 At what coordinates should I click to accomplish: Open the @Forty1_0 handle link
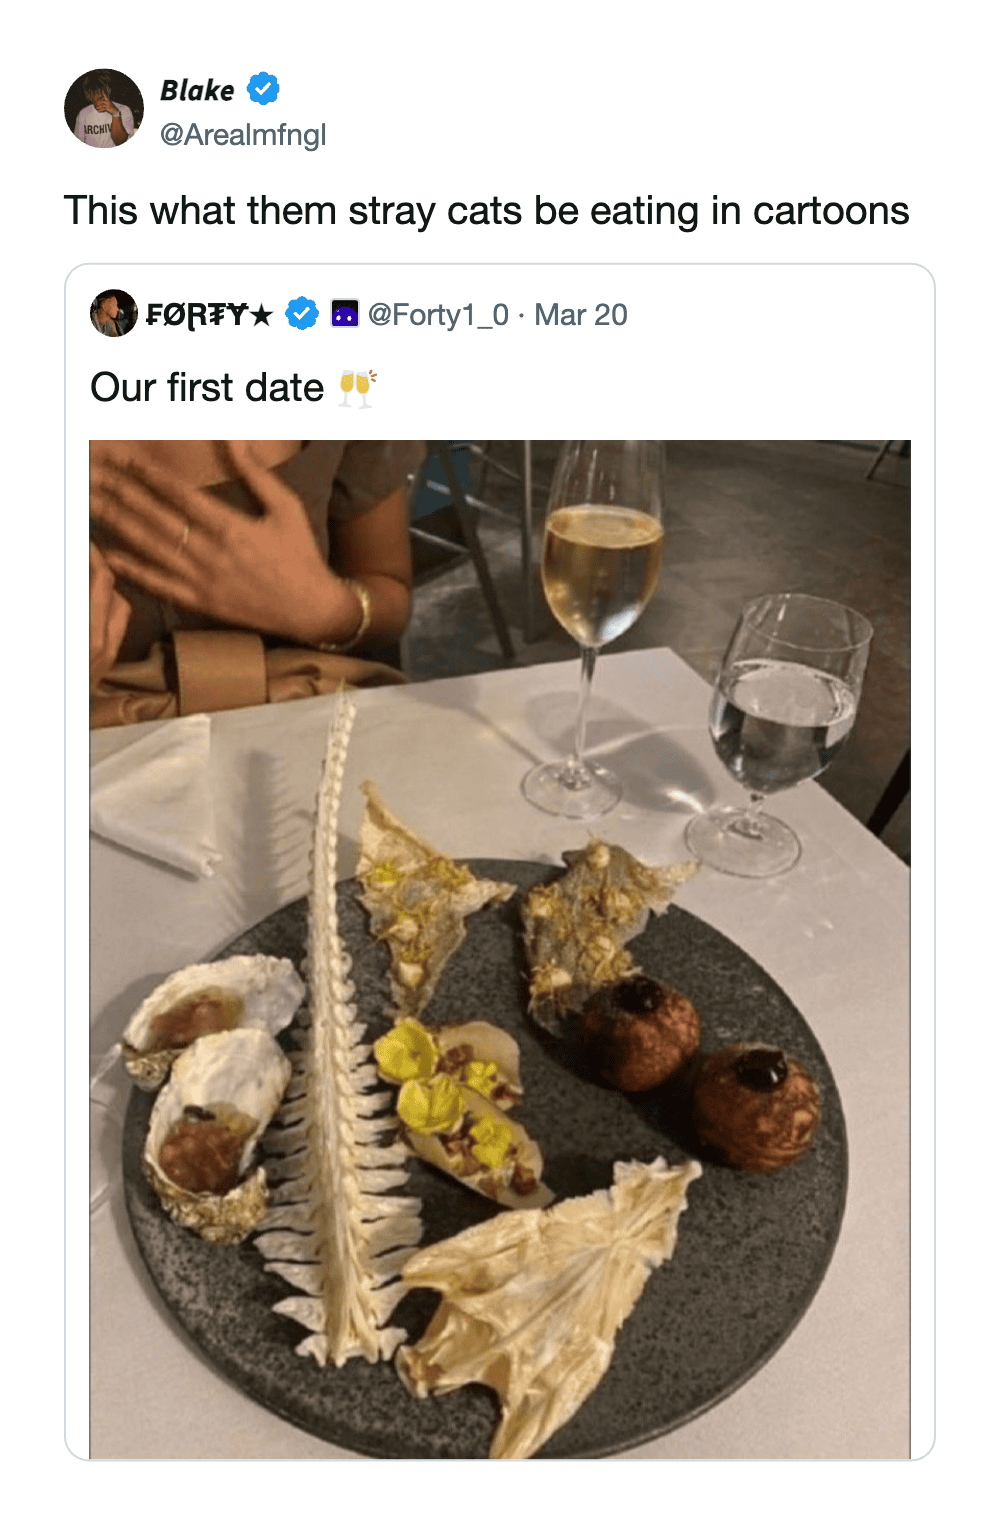438,315
